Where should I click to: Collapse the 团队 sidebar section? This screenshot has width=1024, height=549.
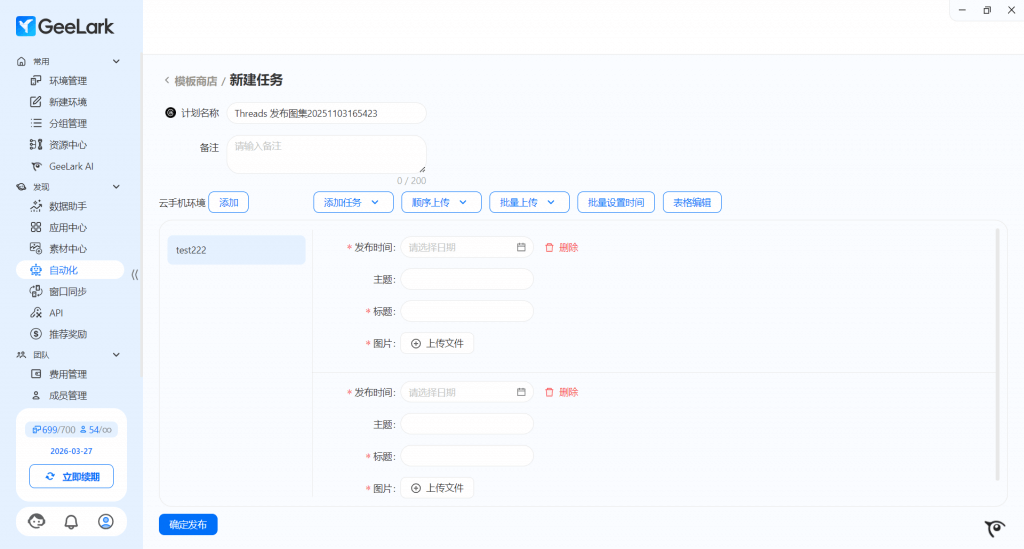click(116, 354)
